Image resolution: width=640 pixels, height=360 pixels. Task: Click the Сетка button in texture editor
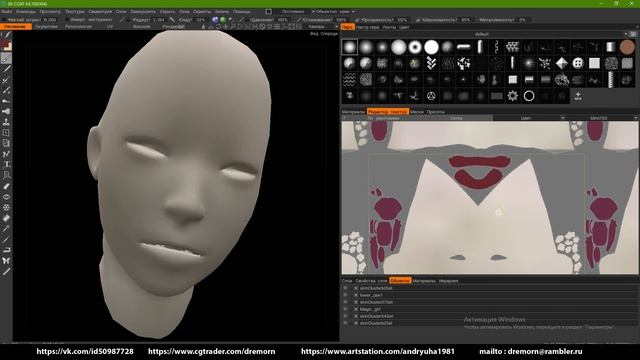coord(456,118)
